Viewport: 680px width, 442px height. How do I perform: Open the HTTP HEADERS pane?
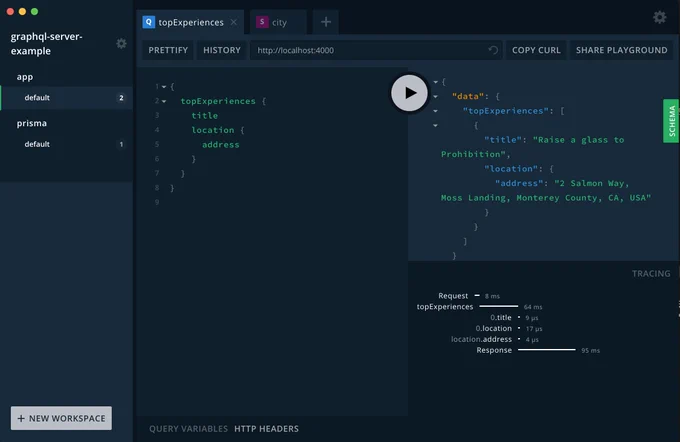coord(266,429)
